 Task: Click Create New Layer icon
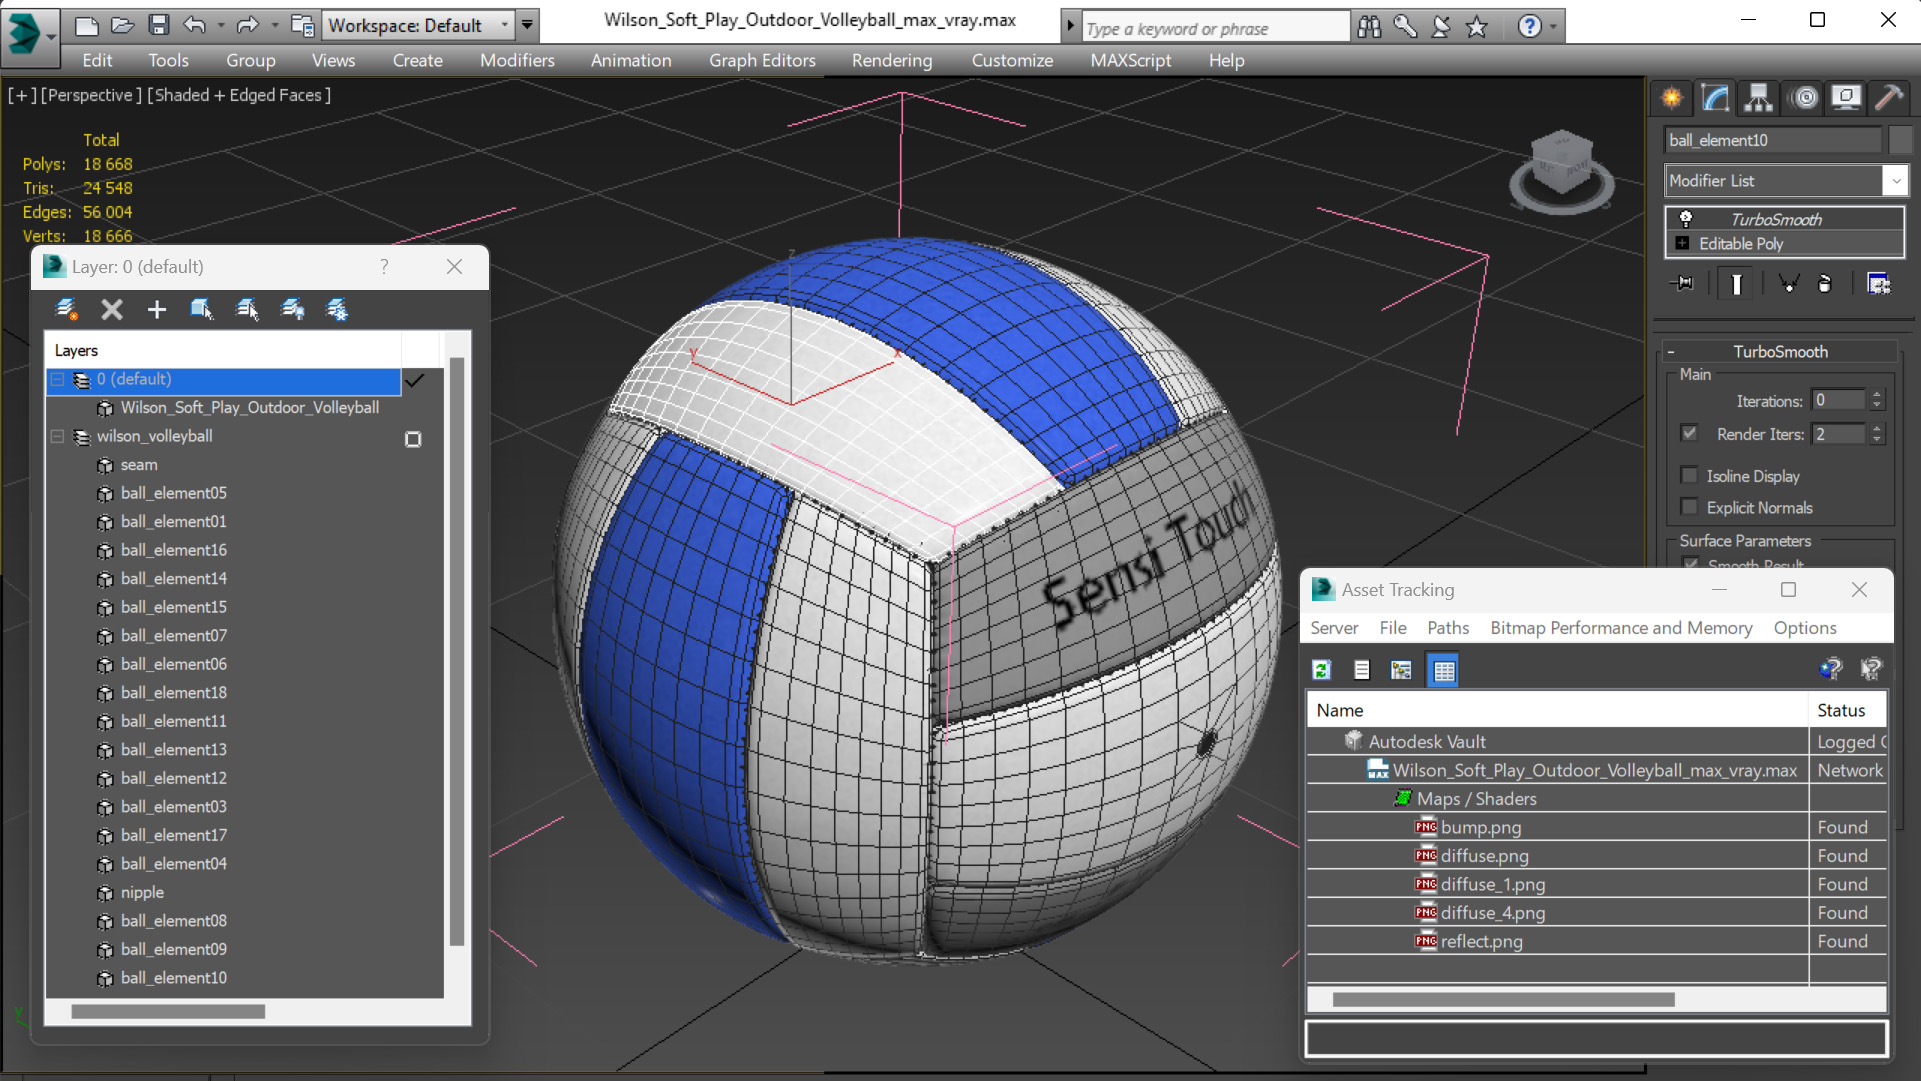66,310
